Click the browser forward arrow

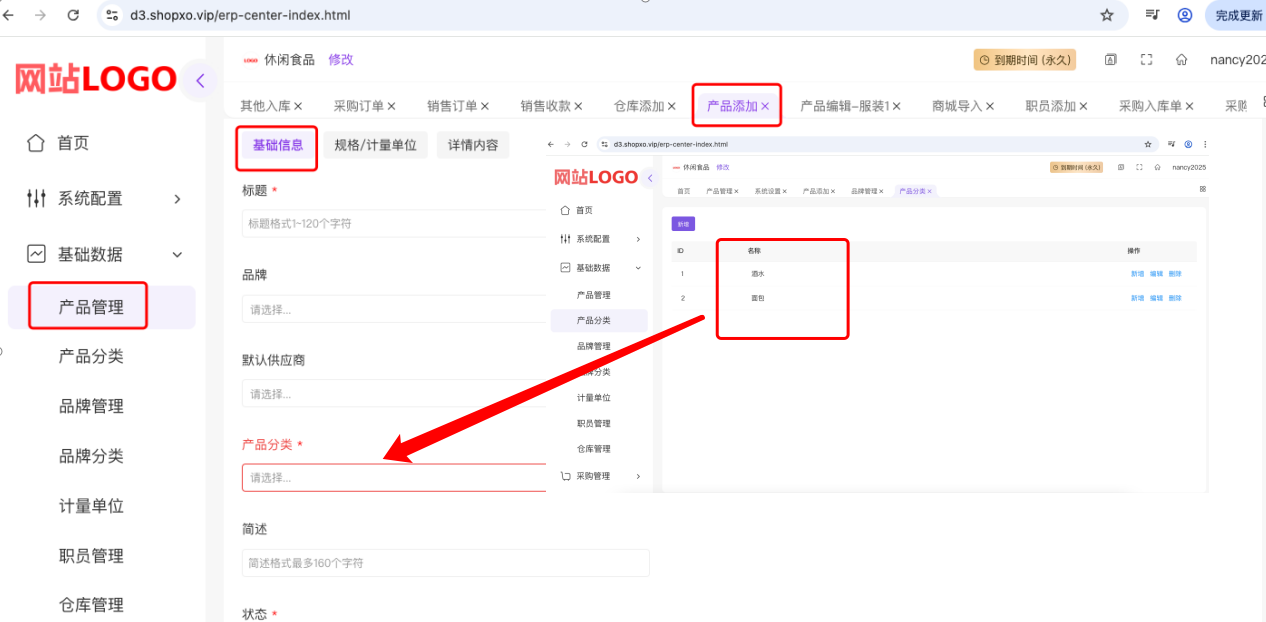(x=40, y=15)
